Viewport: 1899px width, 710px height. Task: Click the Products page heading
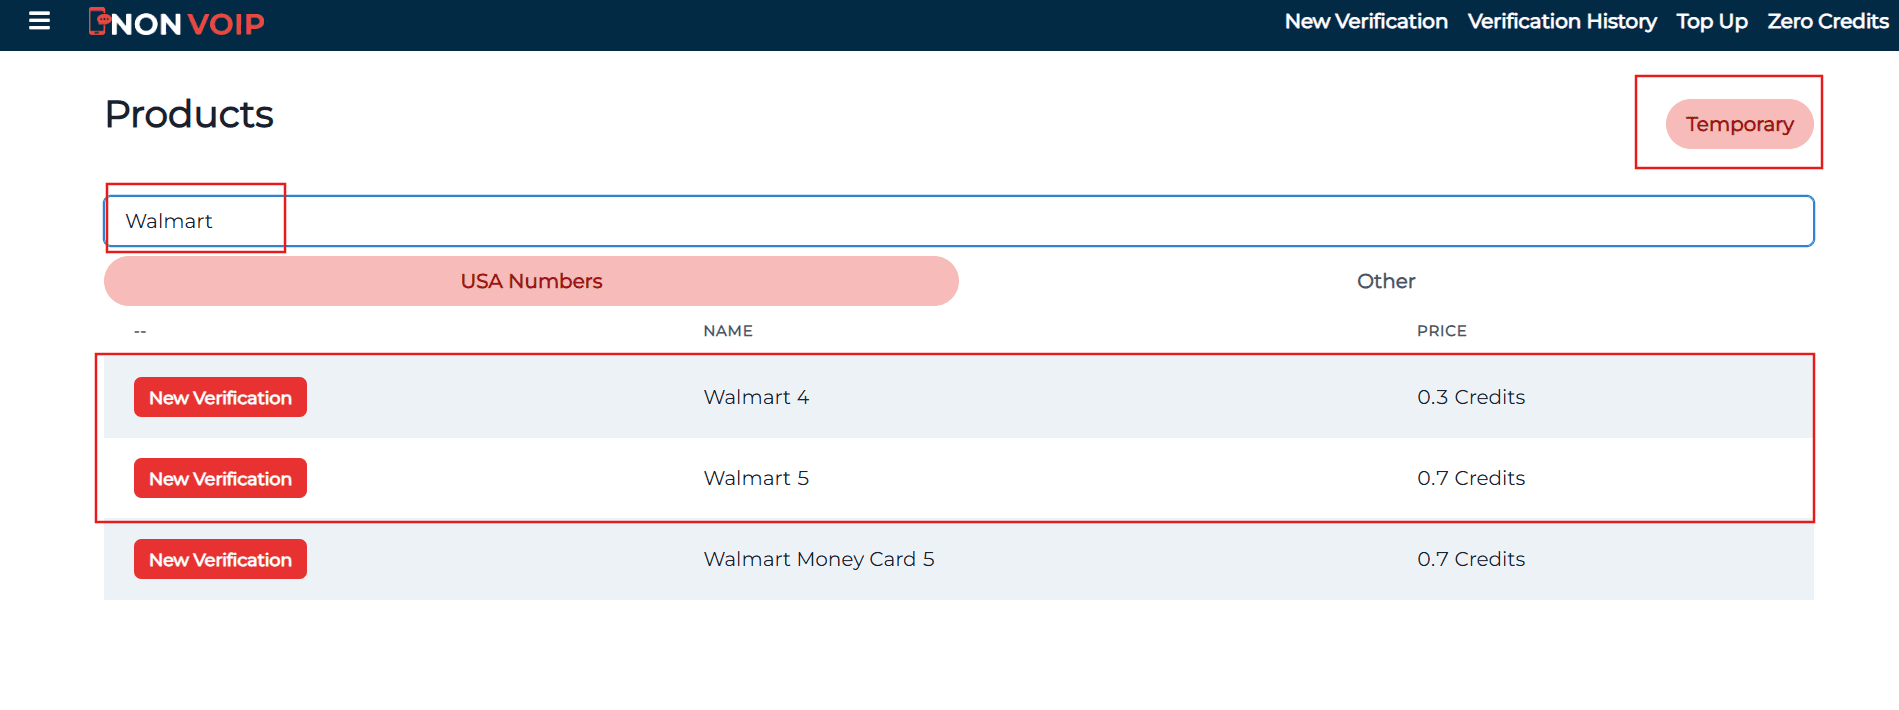tap(189, 114)
